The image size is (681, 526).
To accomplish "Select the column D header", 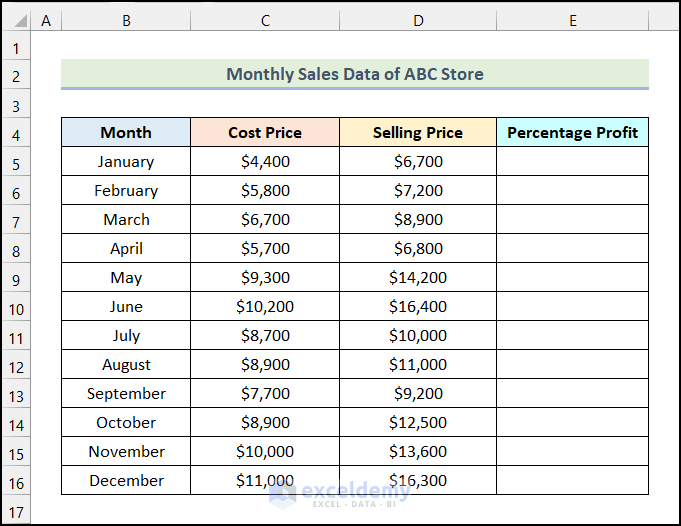I will (418, 20).
